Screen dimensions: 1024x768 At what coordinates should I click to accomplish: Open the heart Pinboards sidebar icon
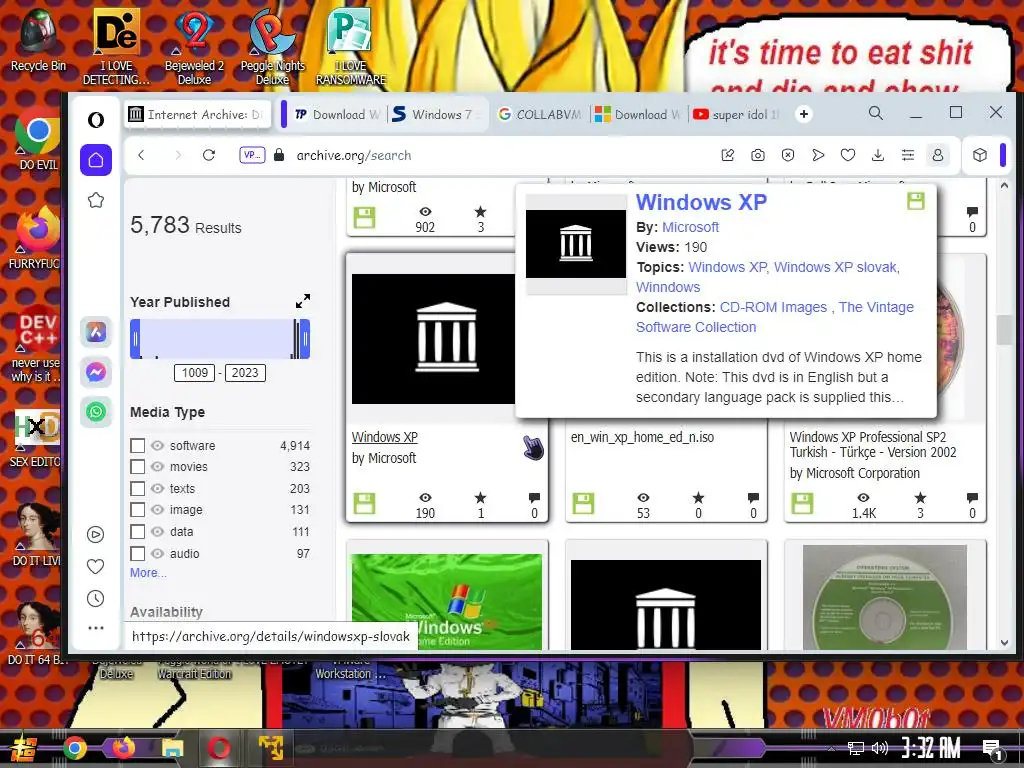[x=95, y=567]
